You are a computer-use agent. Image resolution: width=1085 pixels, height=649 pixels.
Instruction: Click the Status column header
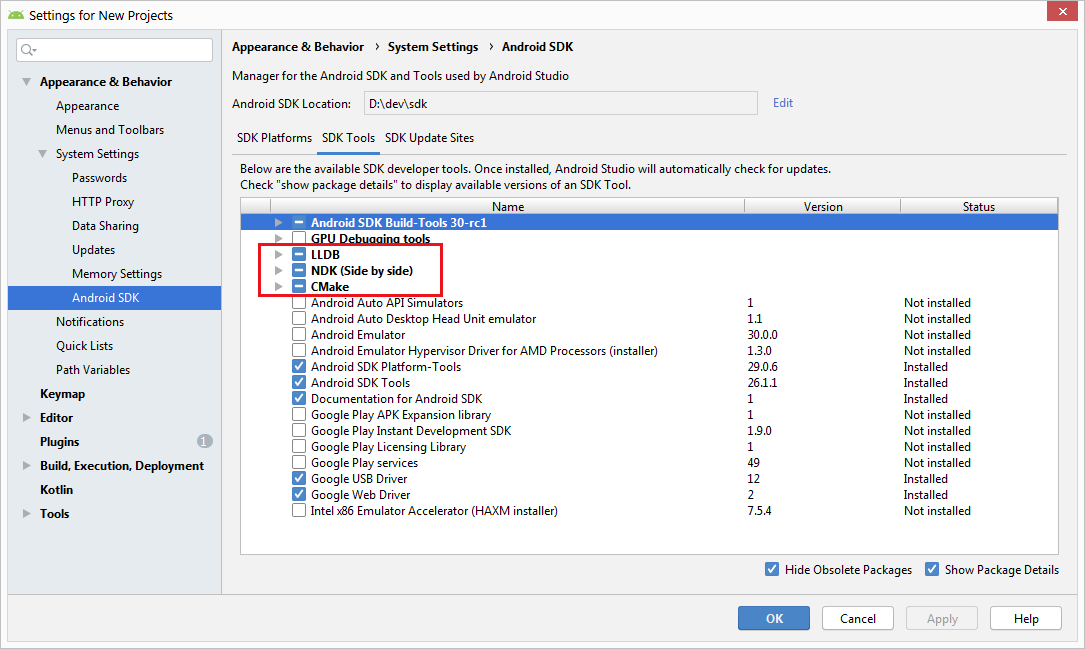tap(978, 206)
